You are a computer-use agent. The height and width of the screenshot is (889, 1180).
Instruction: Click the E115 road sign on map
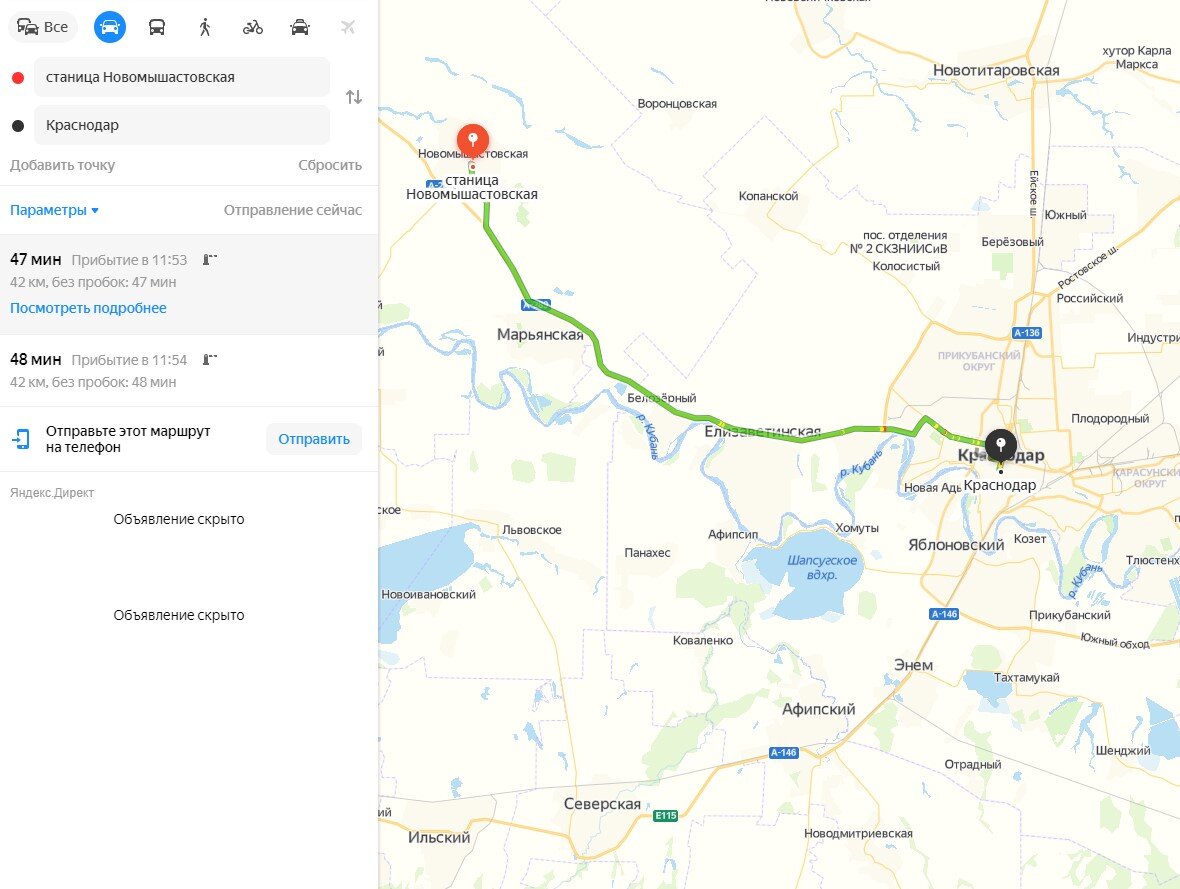pos(665,815)
